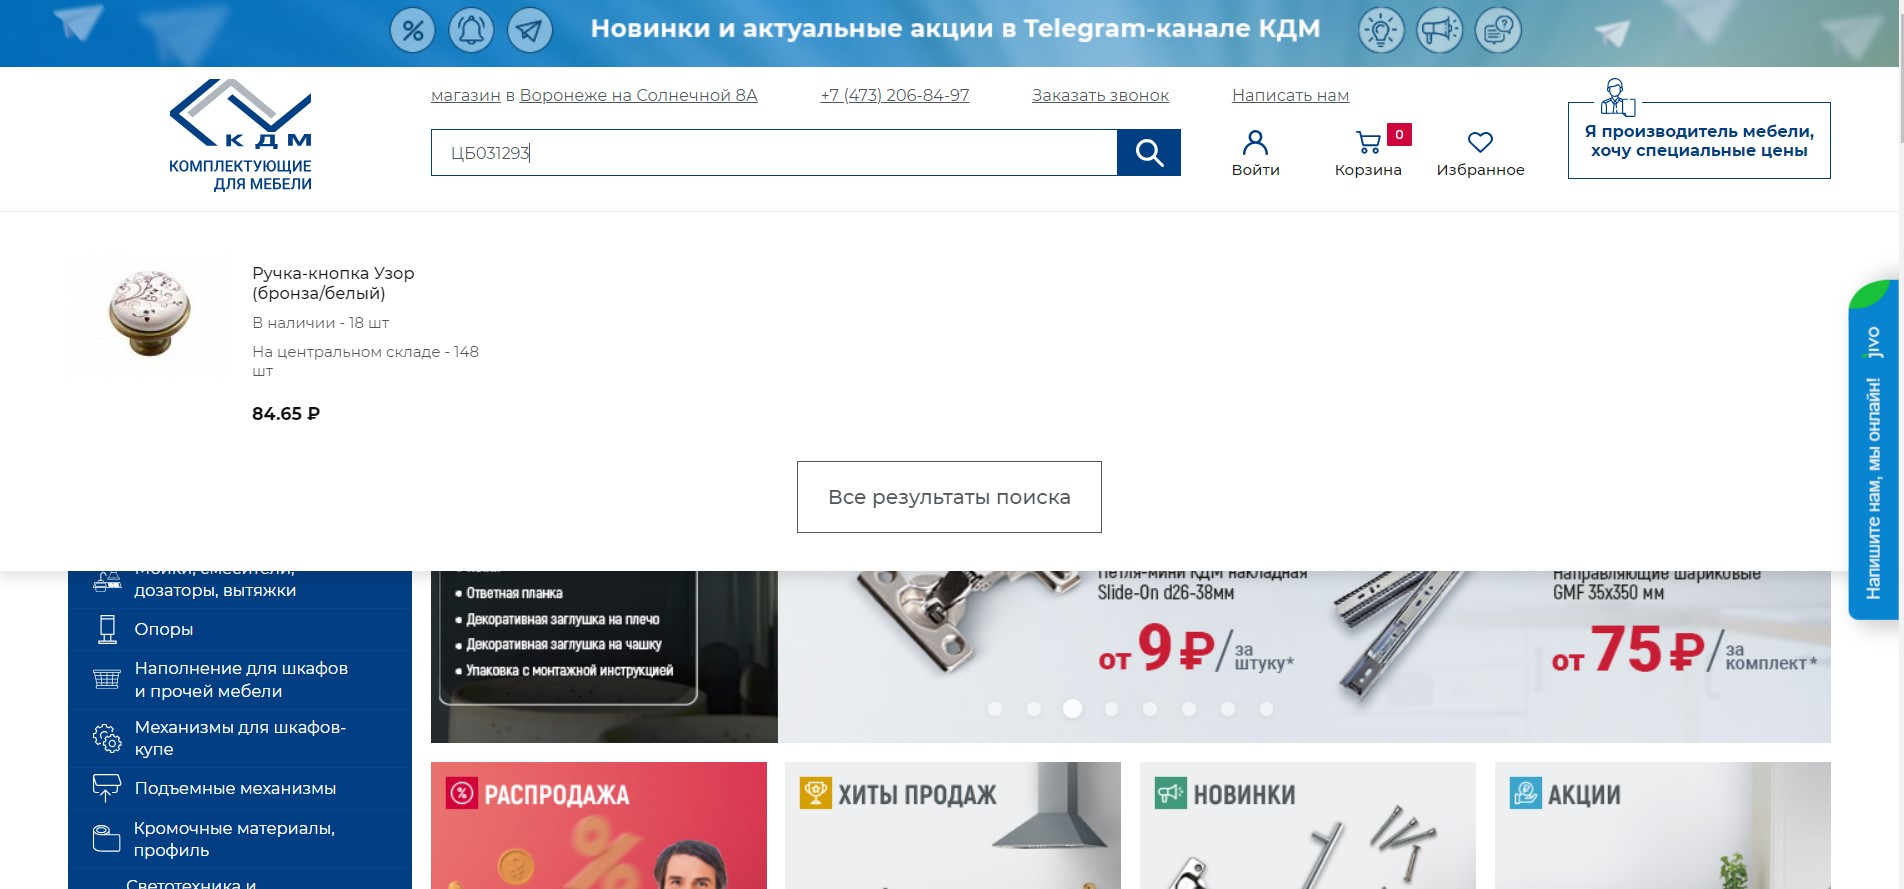Open Механизмы для шкафов-купе category
Screen dimensions: 1904x889
tap(240, 738)
